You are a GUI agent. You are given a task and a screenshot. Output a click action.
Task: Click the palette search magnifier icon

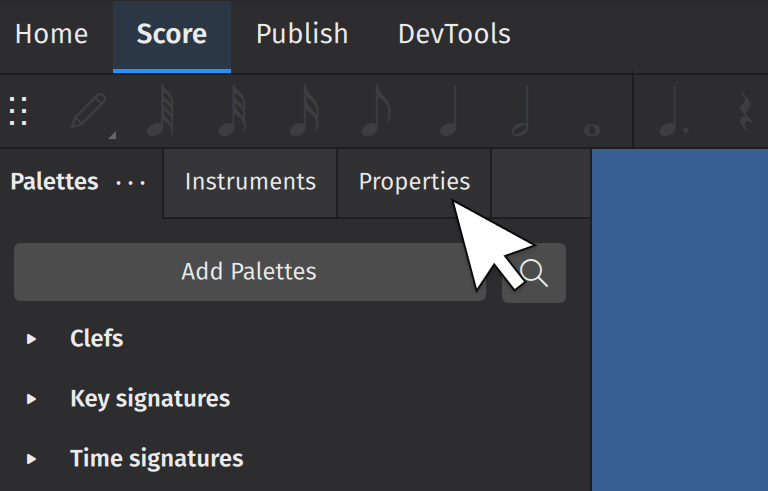click(535, 272)
